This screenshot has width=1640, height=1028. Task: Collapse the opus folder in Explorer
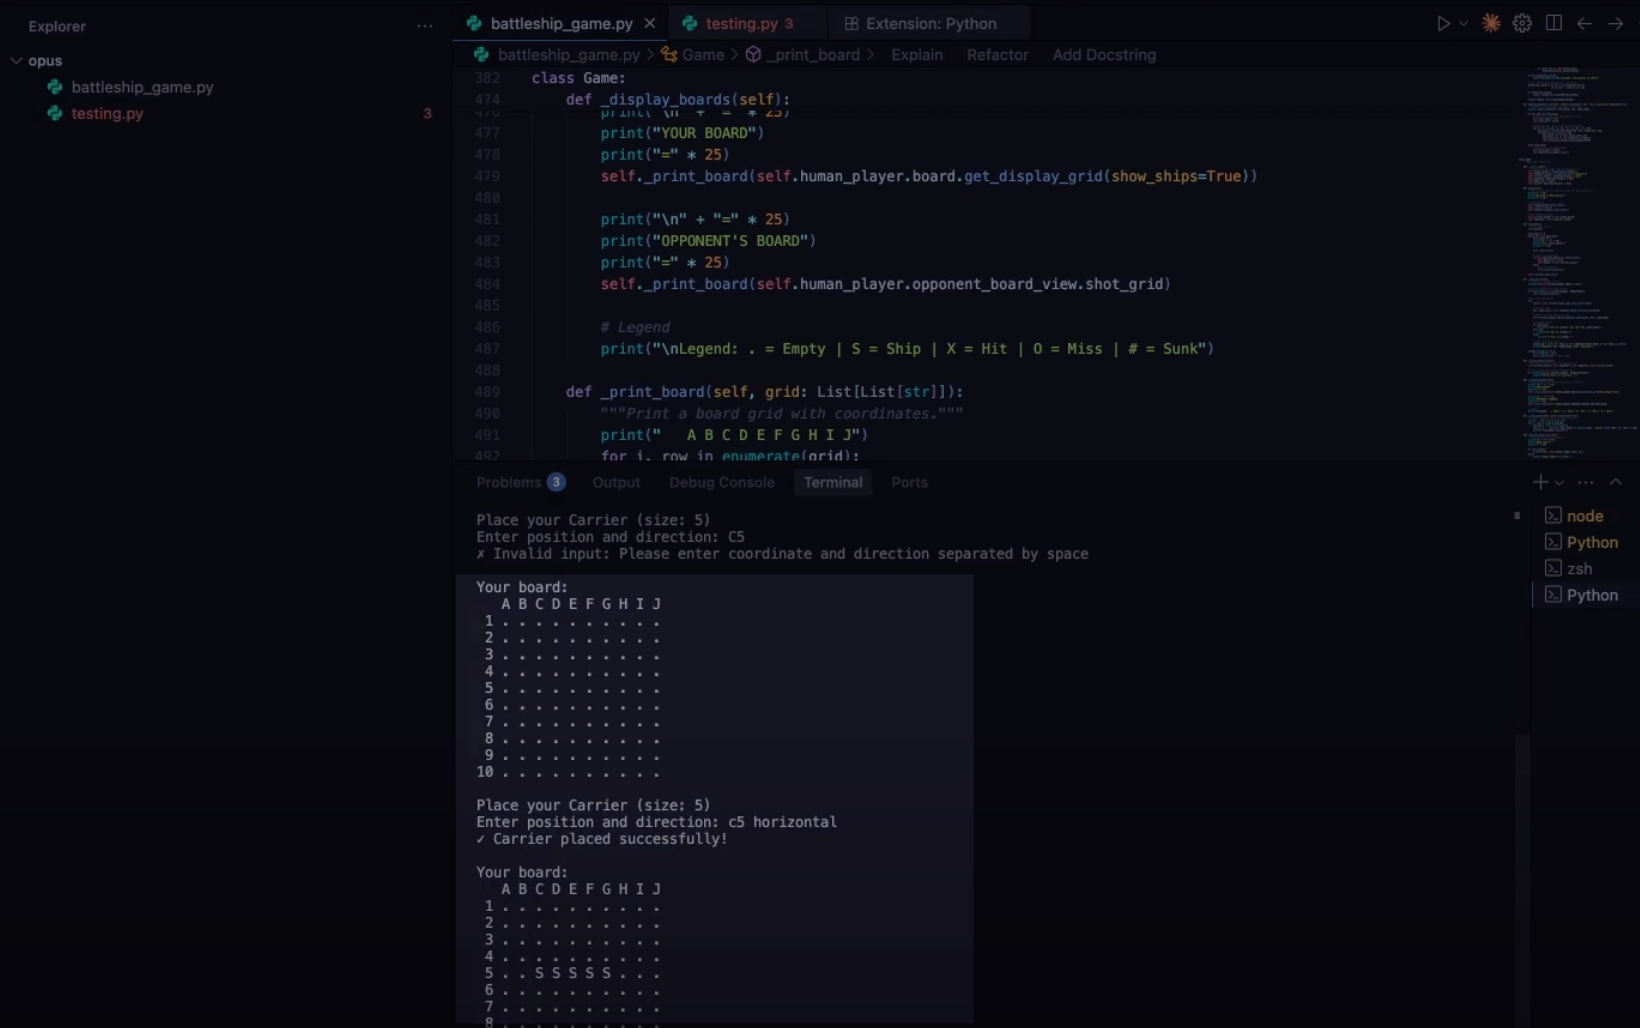pos(17,60)
